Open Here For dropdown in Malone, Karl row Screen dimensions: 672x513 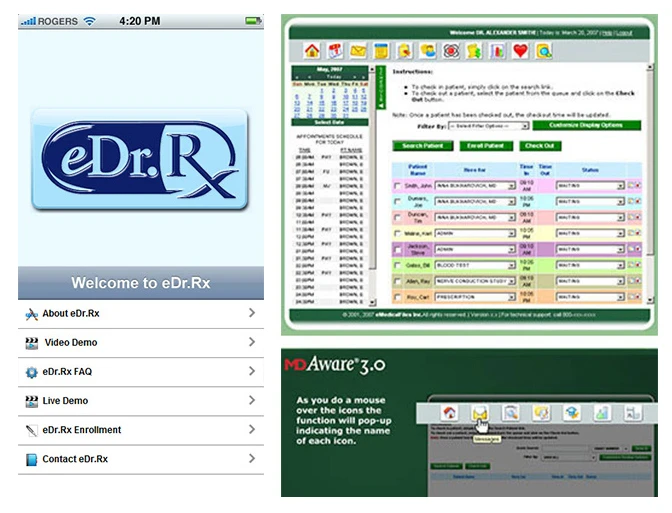pyautogui.click(x=475, y=233)
